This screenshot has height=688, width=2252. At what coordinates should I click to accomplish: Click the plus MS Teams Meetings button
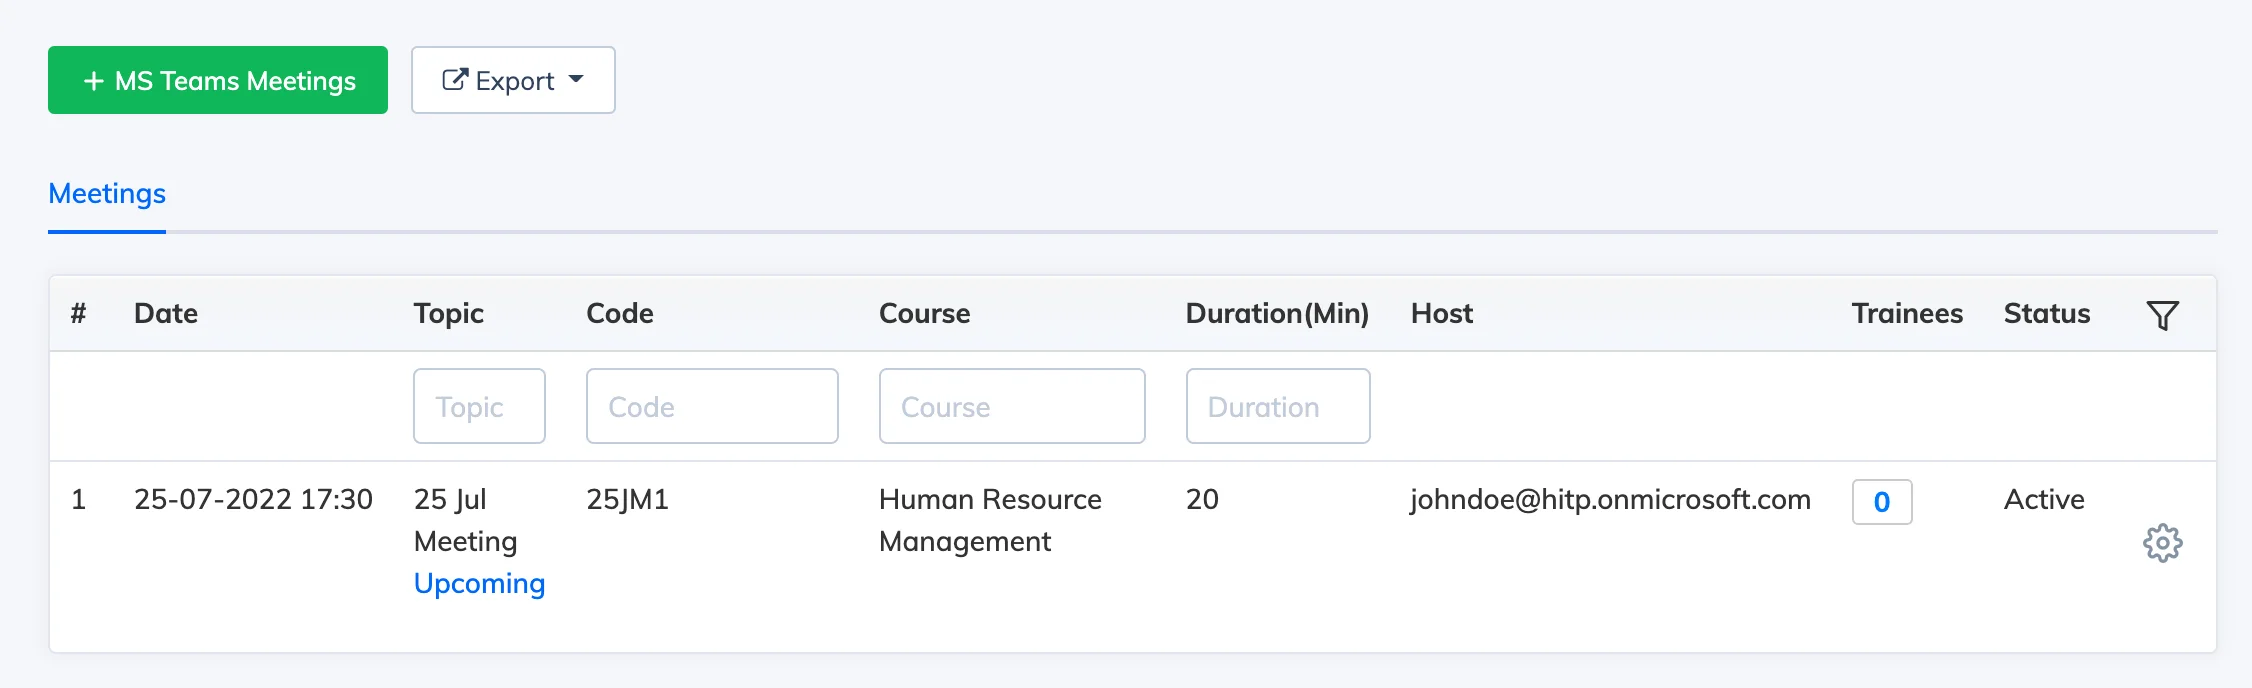[218, 80]
